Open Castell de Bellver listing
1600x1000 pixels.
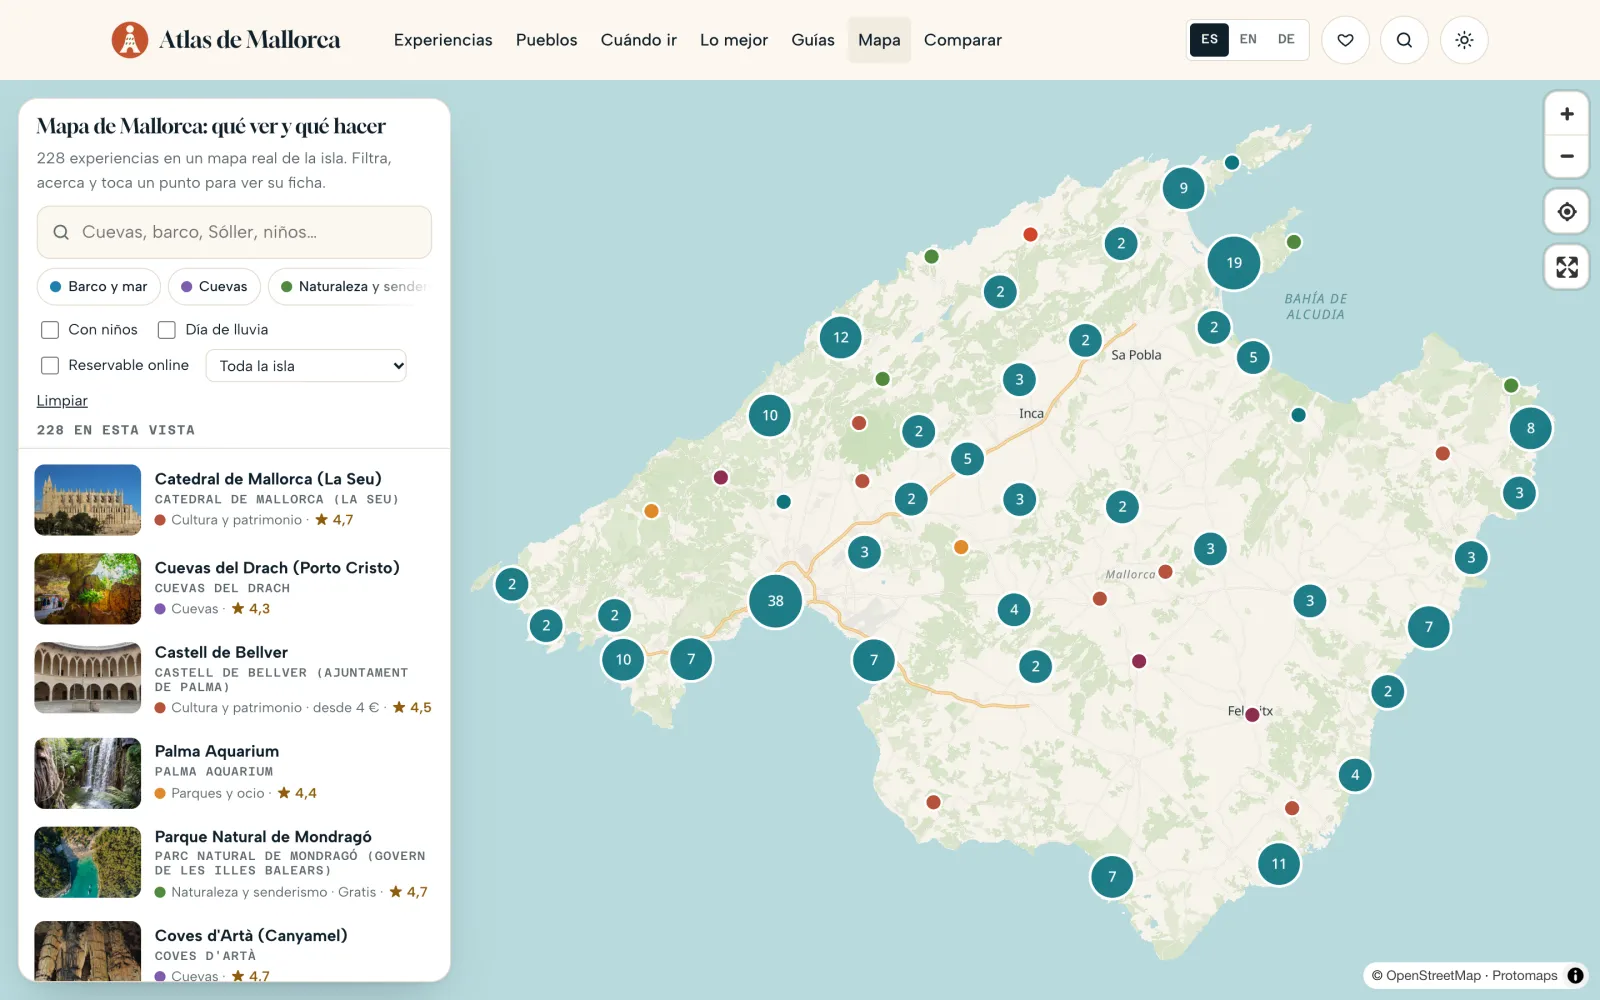point(234,679)
